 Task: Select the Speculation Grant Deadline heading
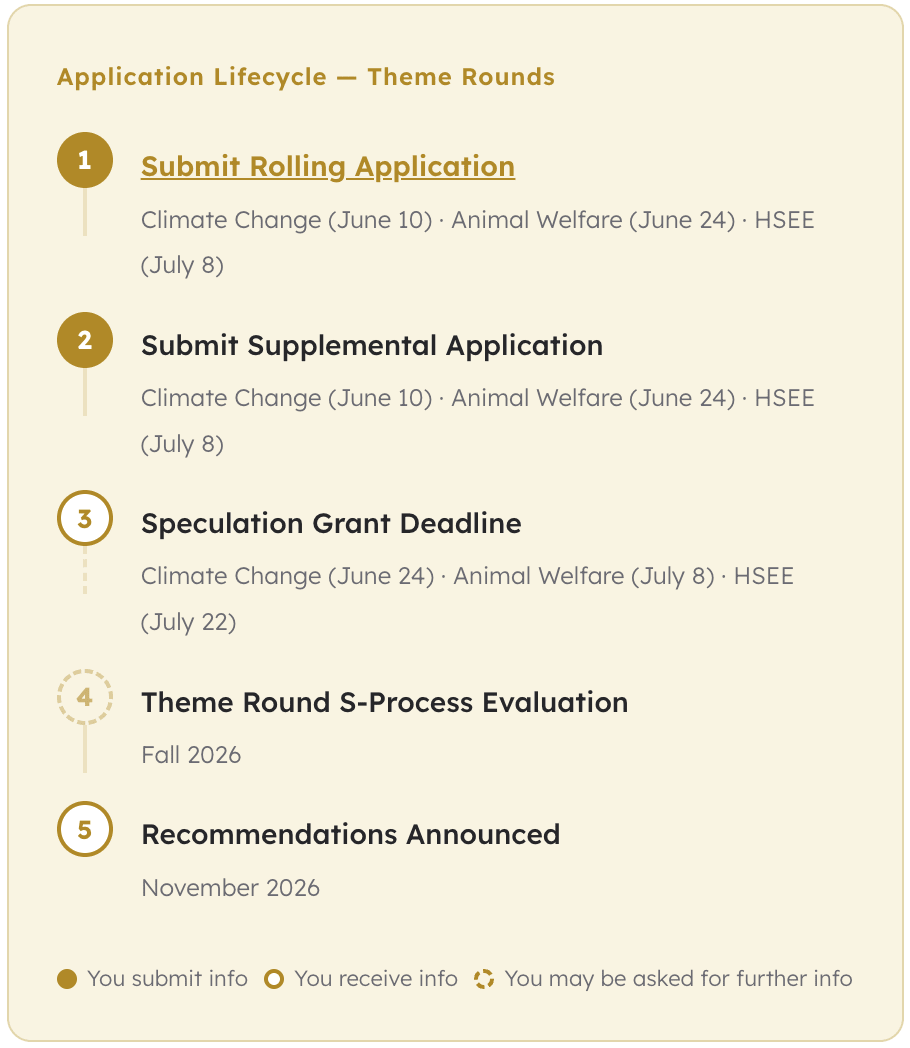click(331, 523)
